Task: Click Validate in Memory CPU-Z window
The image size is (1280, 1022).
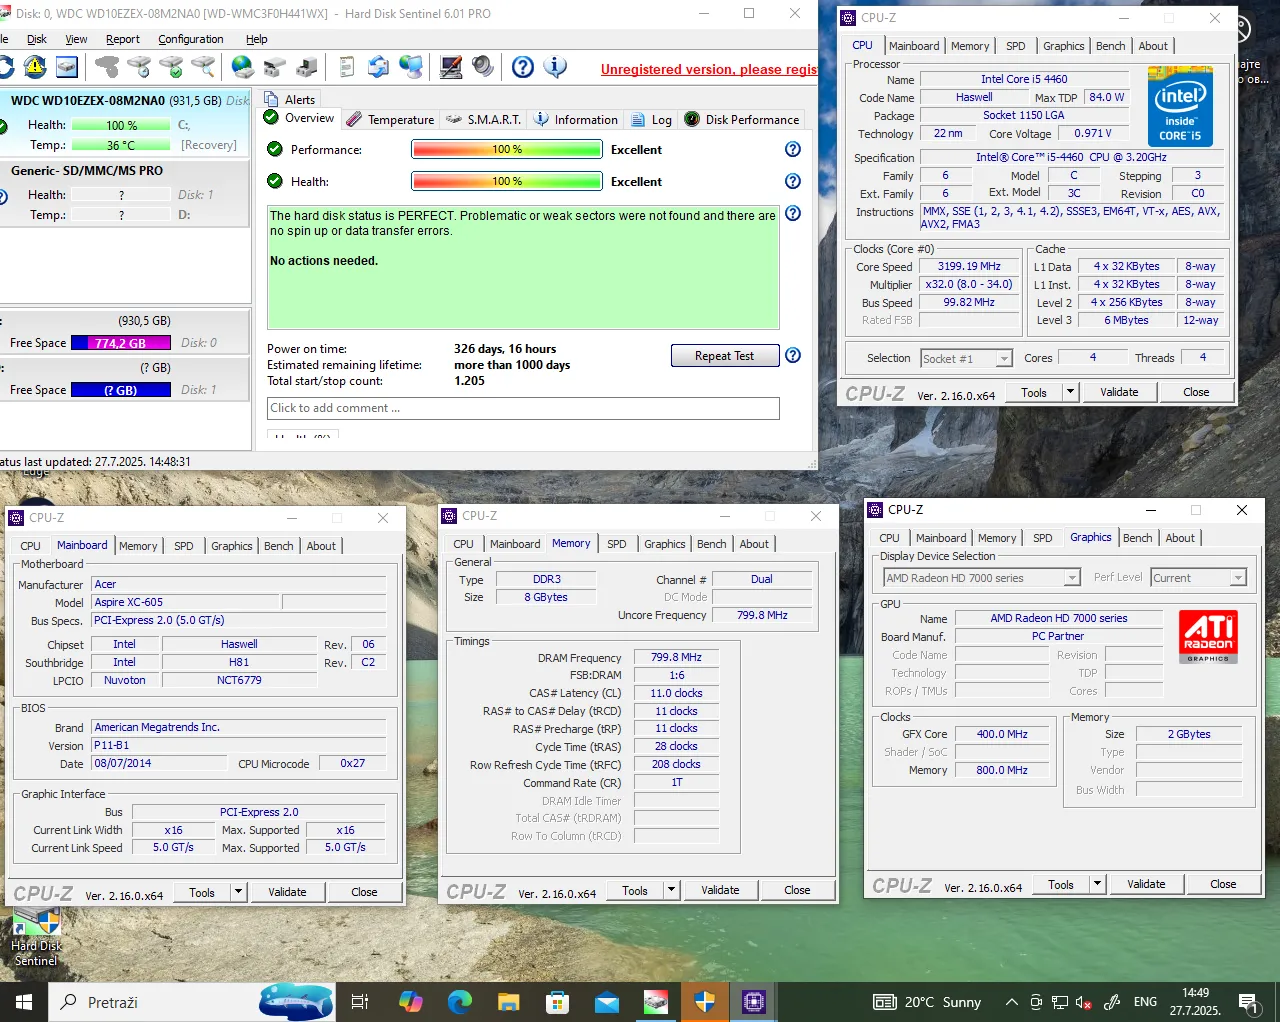Action: tap(720, 890)
